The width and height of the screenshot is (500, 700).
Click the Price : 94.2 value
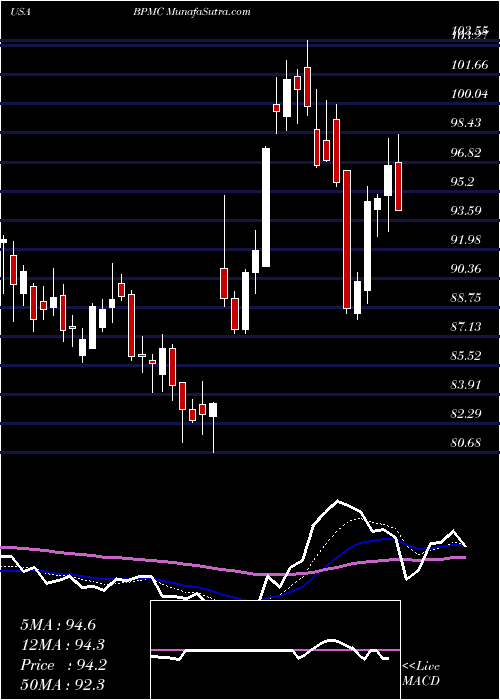pos(63,665)
